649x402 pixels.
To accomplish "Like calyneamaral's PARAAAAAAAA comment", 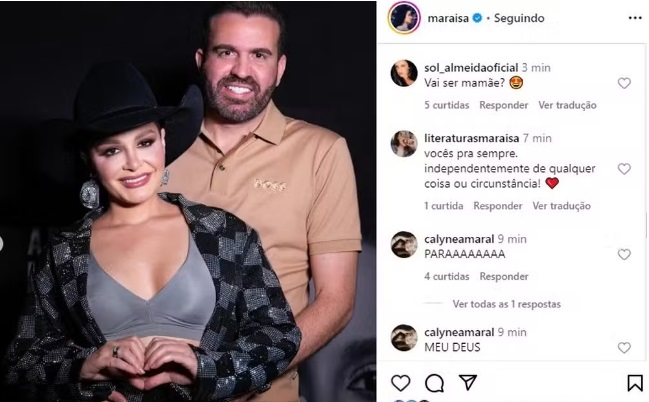I will pos(624,254).
